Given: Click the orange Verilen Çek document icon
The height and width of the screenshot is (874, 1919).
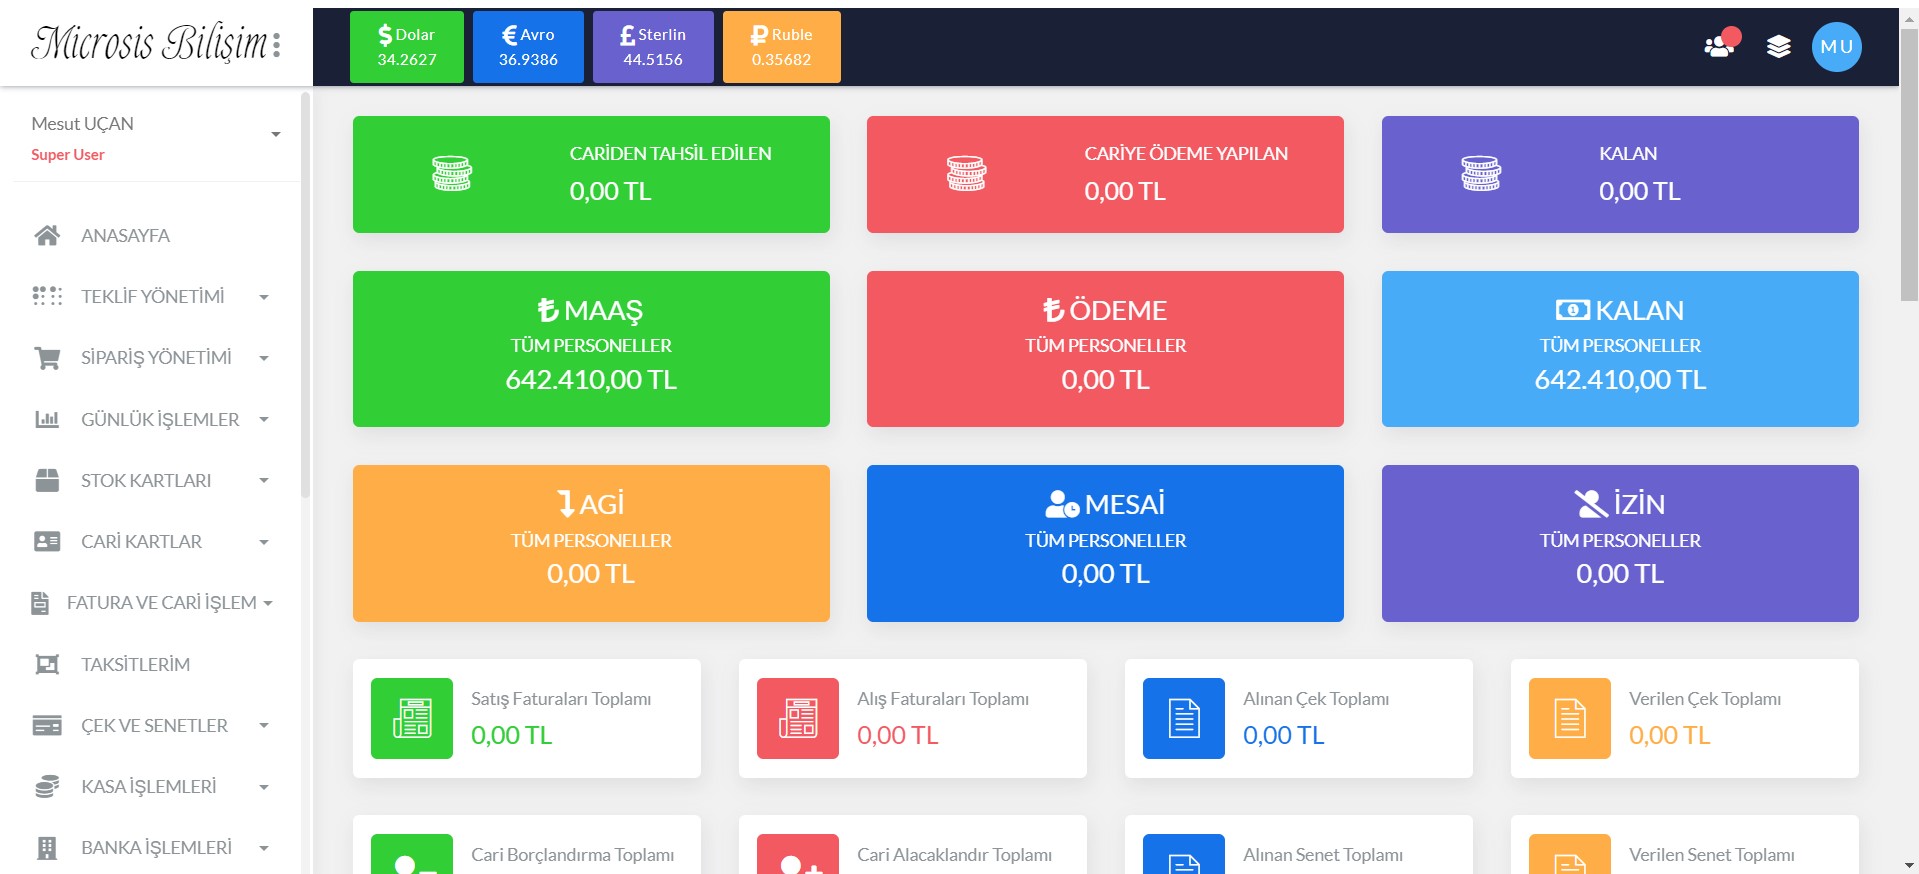Looking at the screenshot, I should tap(1569, 718).
